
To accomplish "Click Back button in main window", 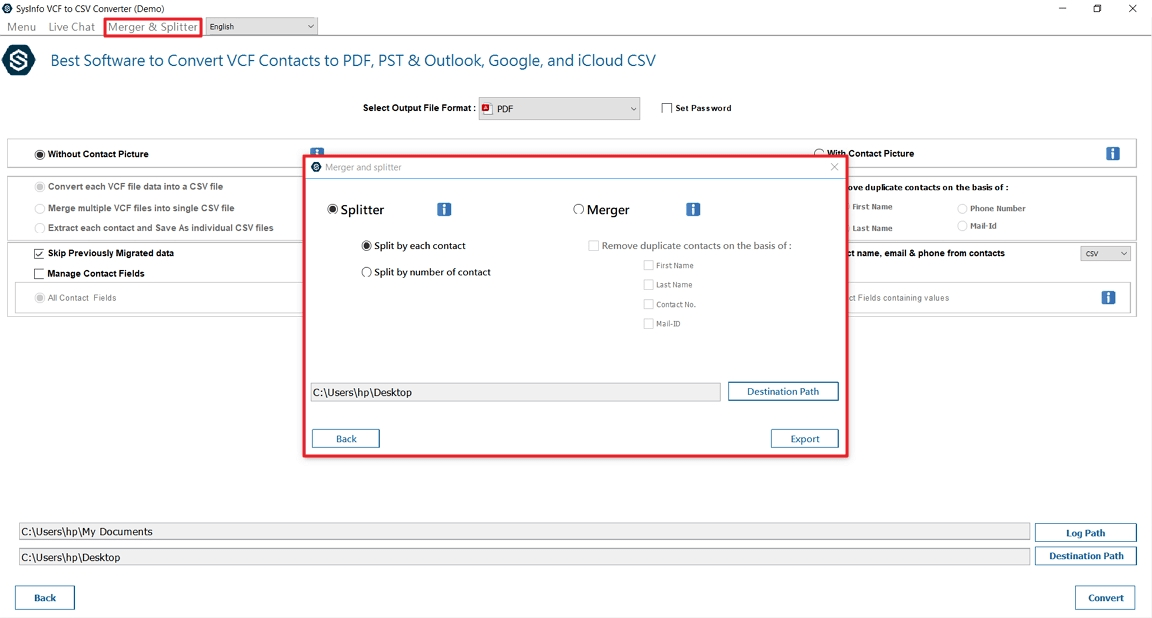I will (45, 597).
